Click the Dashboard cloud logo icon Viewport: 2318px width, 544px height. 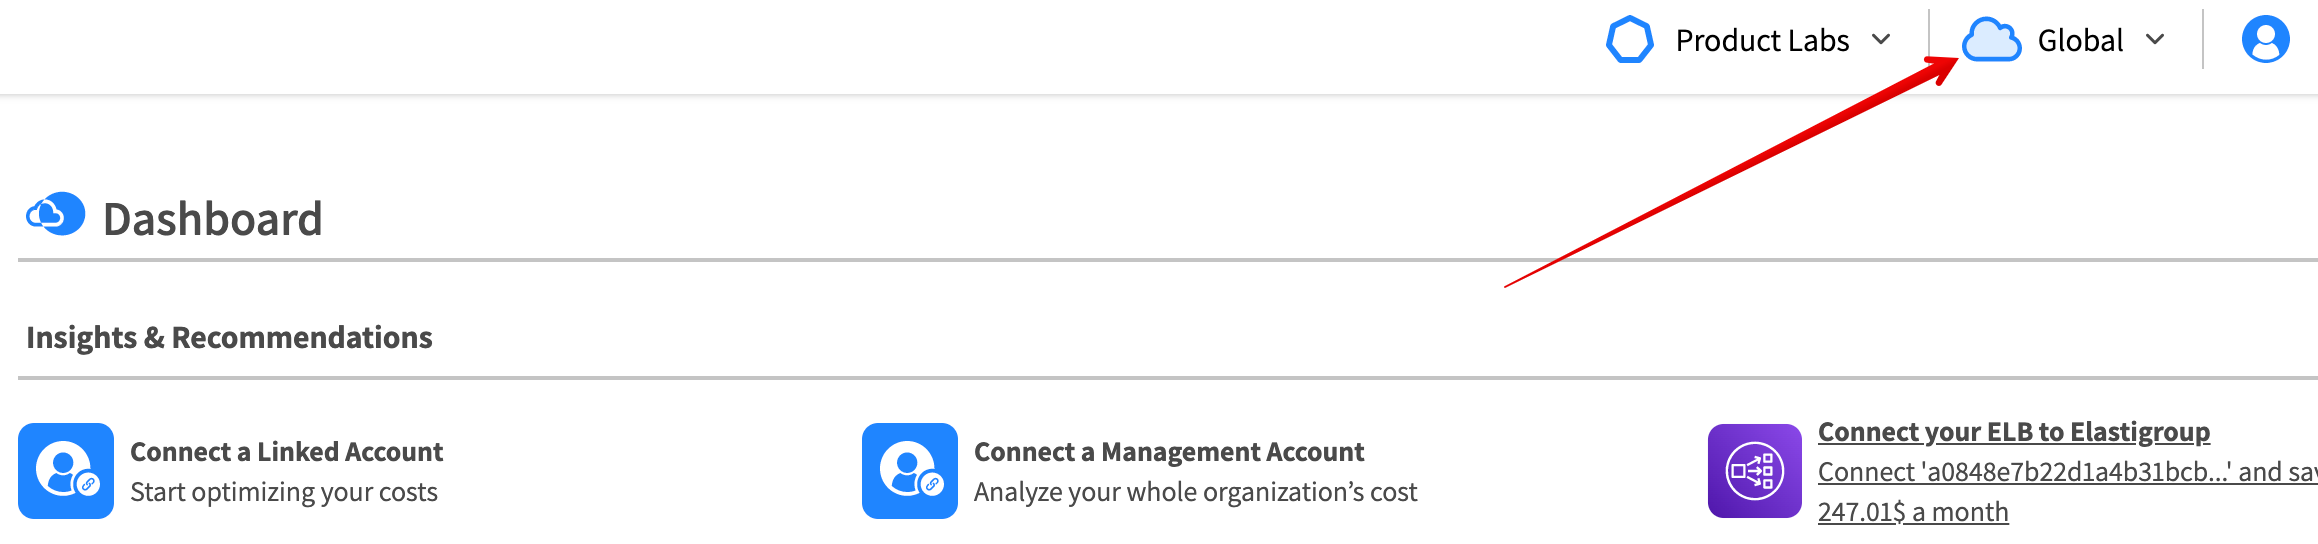[56, 215]
